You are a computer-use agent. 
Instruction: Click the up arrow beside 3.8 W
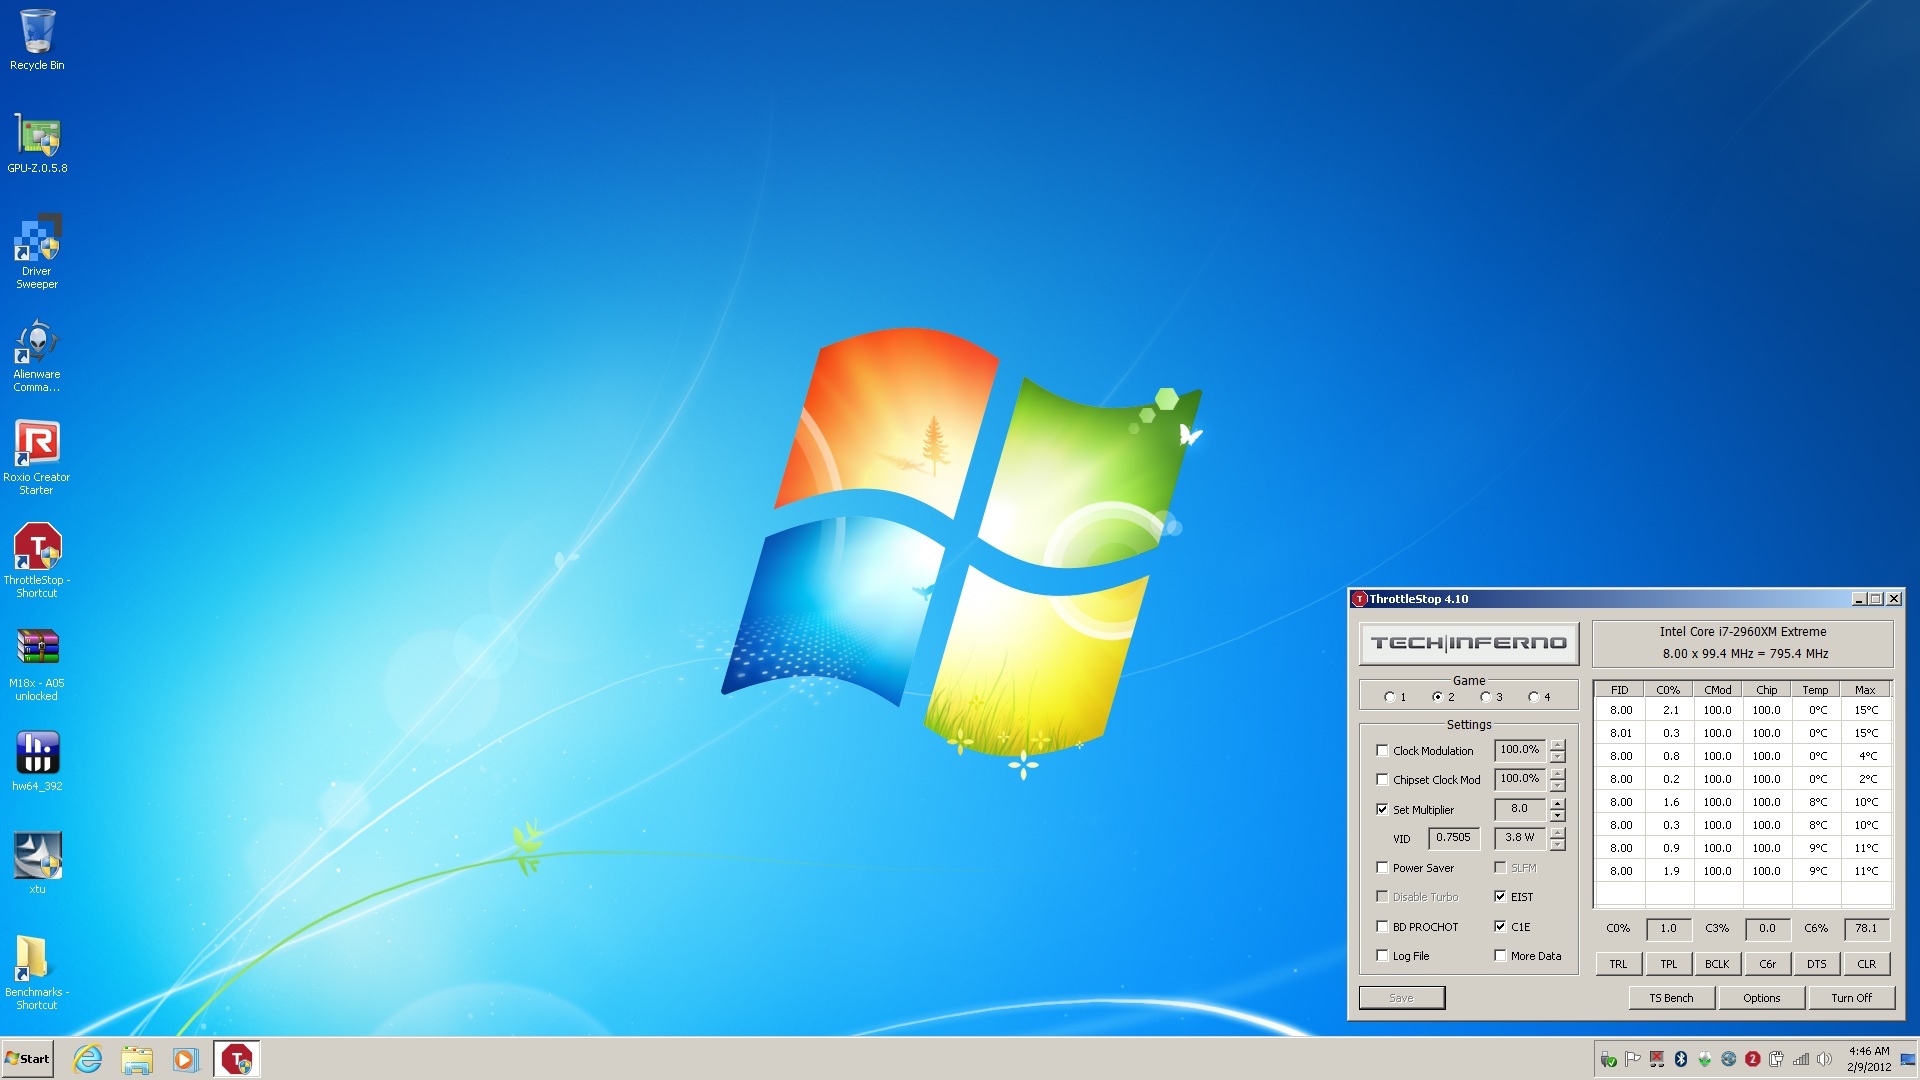click(x=1557, y=832)
